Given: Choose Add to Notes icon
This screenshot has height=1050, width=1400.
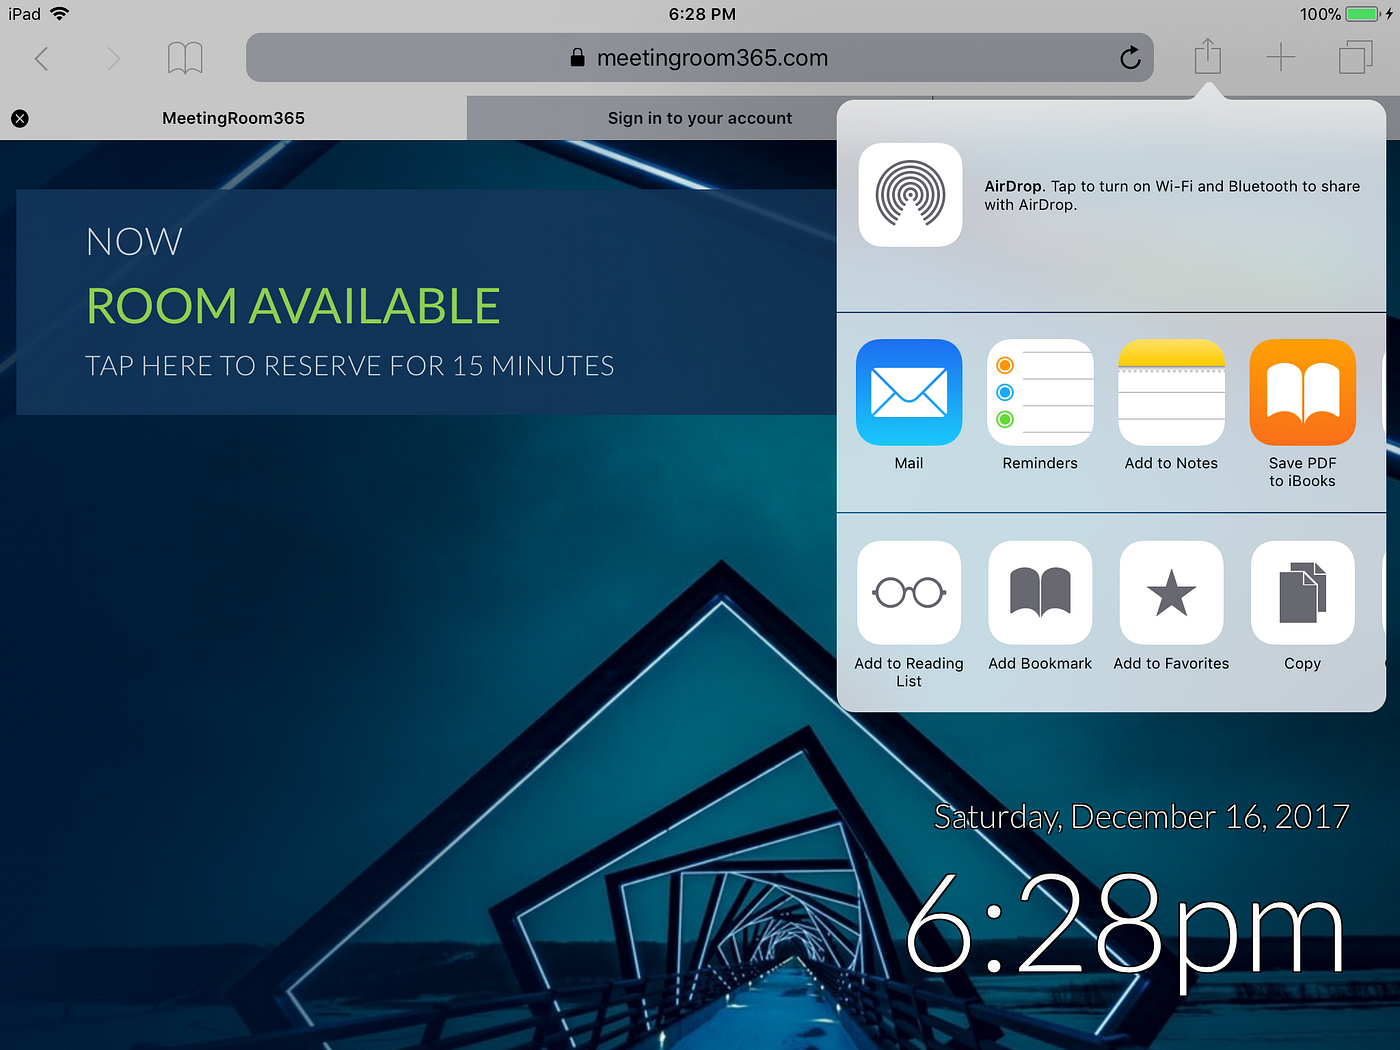Looking at the screenshot, I should (1171, 392).
